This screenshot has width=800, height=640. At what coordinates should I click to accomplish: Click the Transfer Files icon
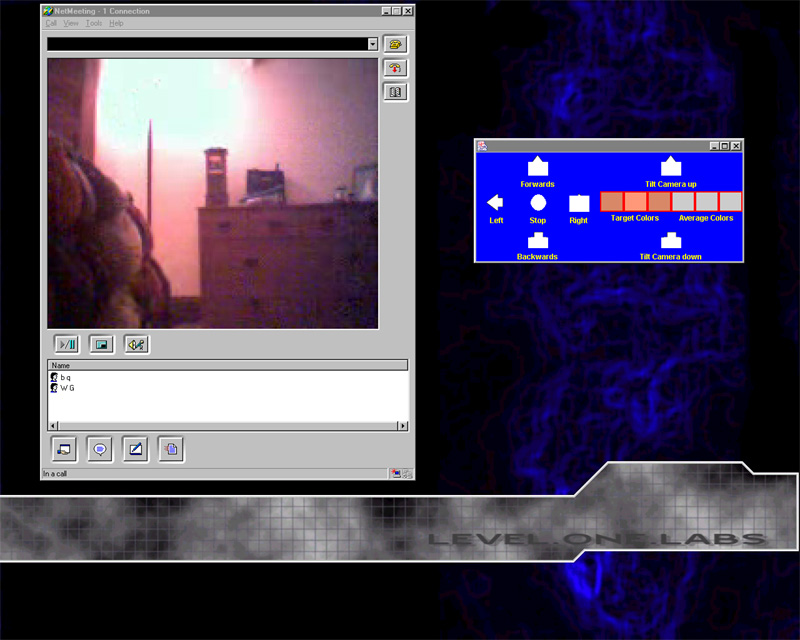pyautogui.click(x=171, y=449)
